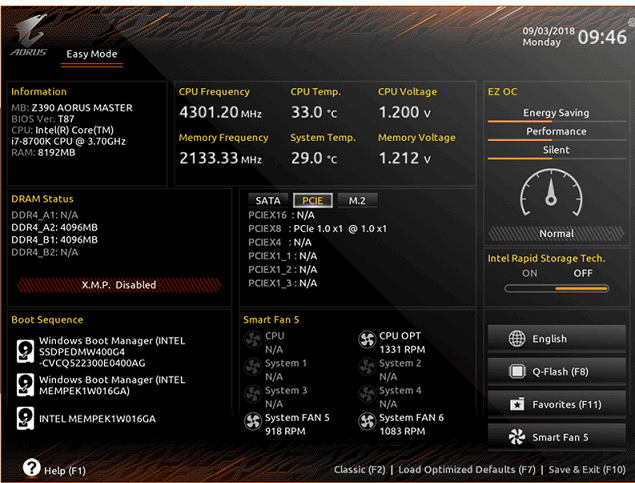The width and height of the screenshot is (635, 483).
Task: Click the PCIEX1_1 : N/A row
Action: (x=283, y=256)
